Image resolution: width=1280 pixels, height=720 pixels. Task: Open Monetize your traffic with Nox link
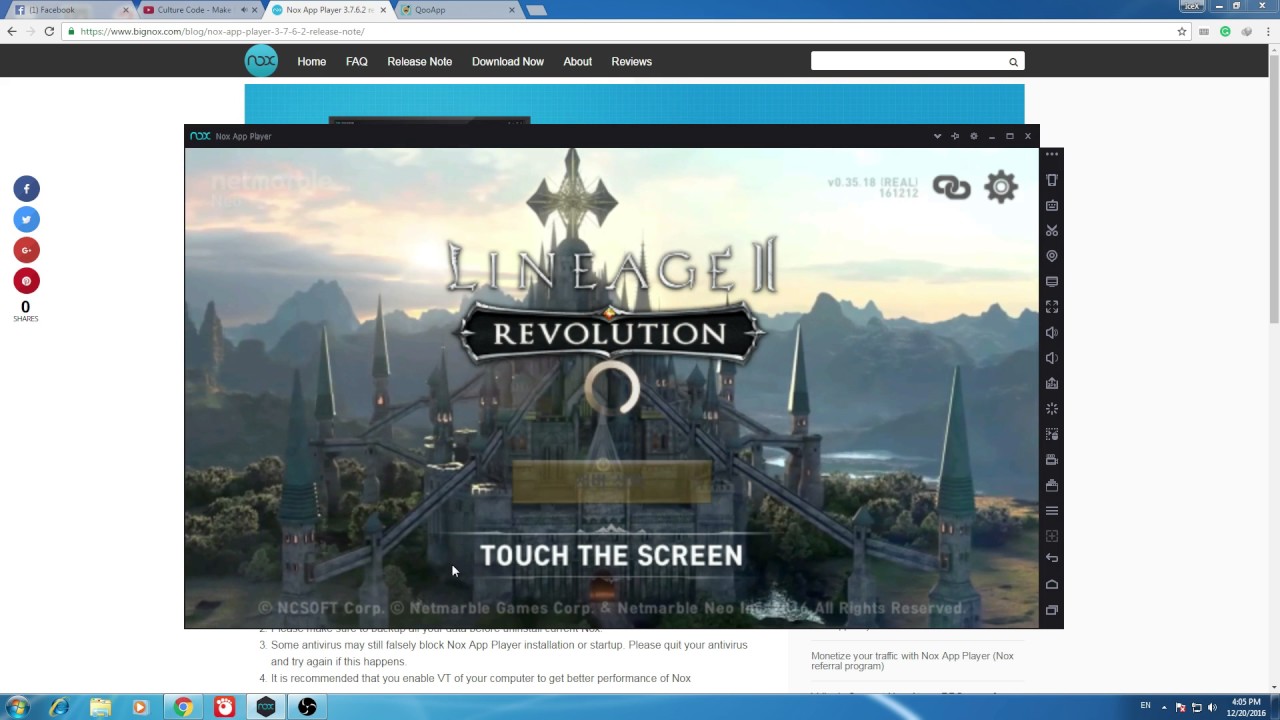coord(912,661)
